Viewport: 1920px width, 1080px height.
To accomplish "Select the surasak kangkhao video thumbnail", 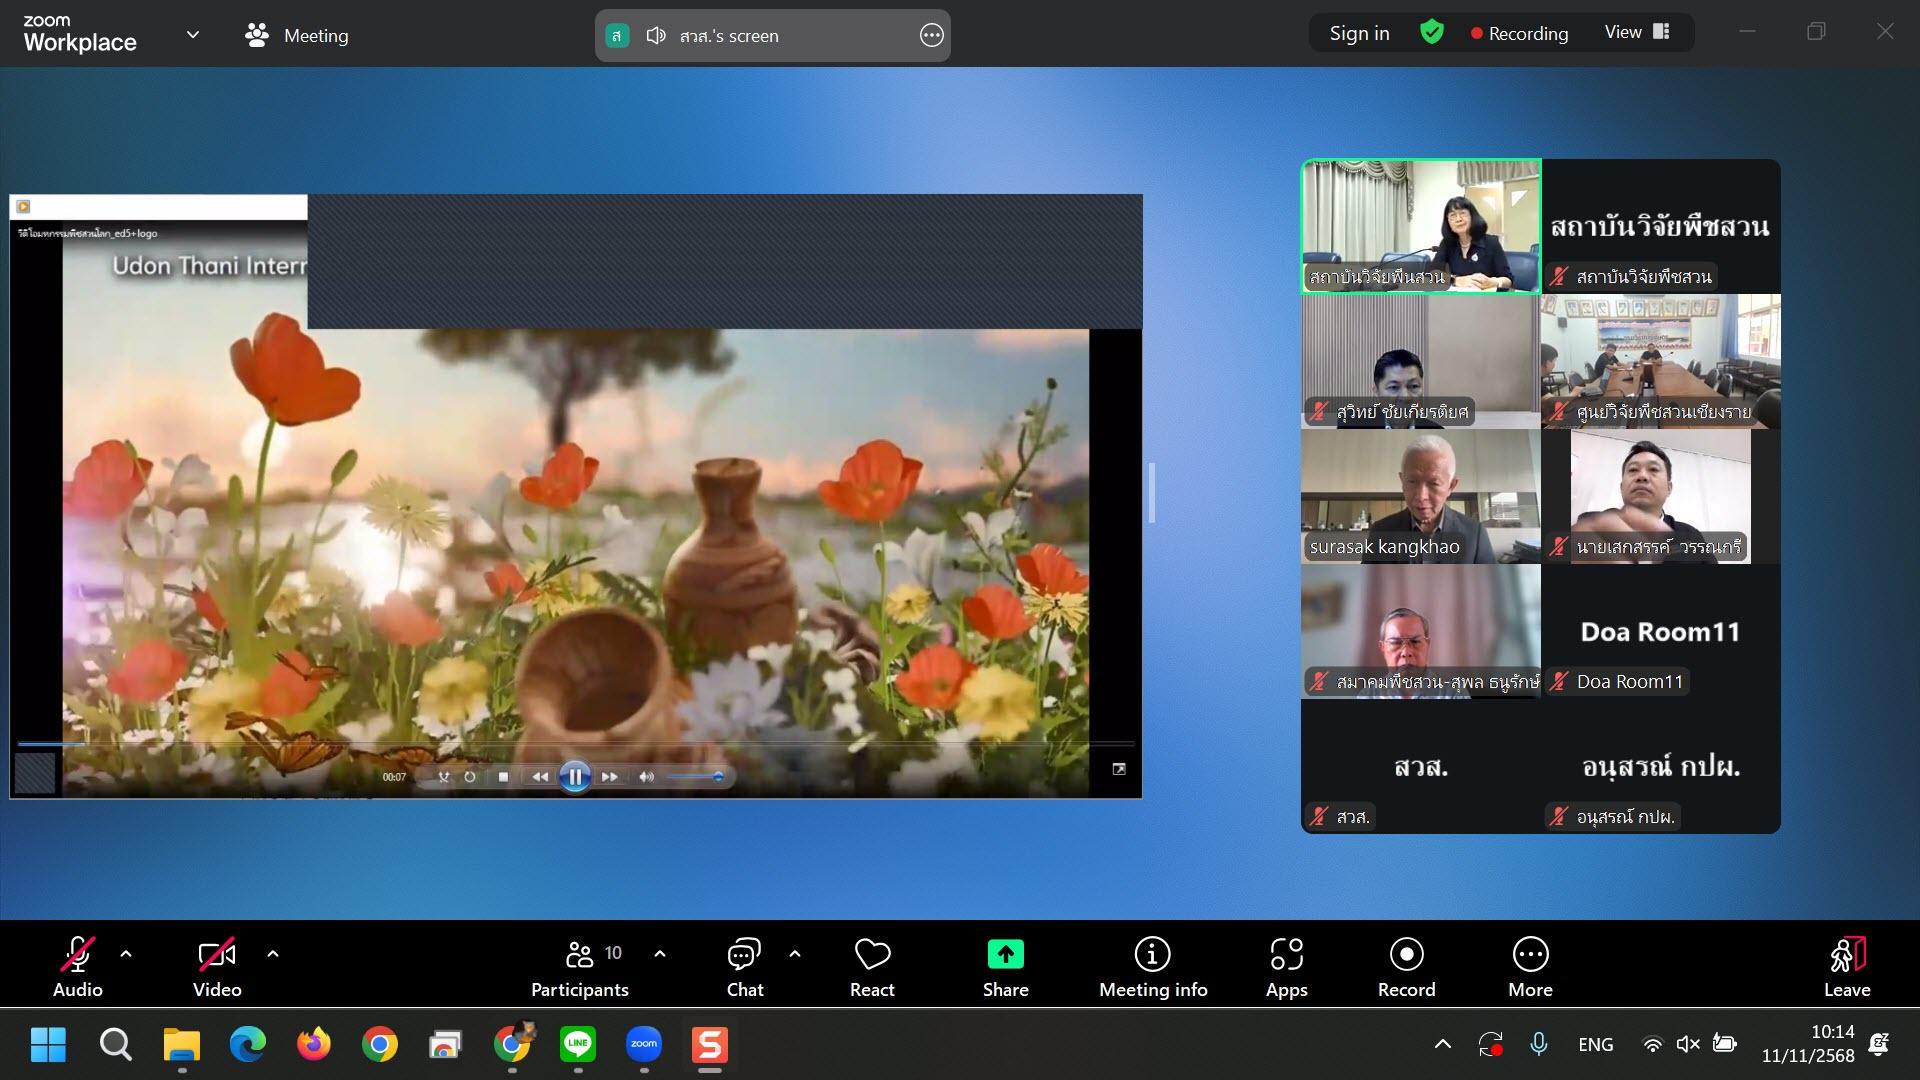I will pyautogui.click(x=1420, y=496).
